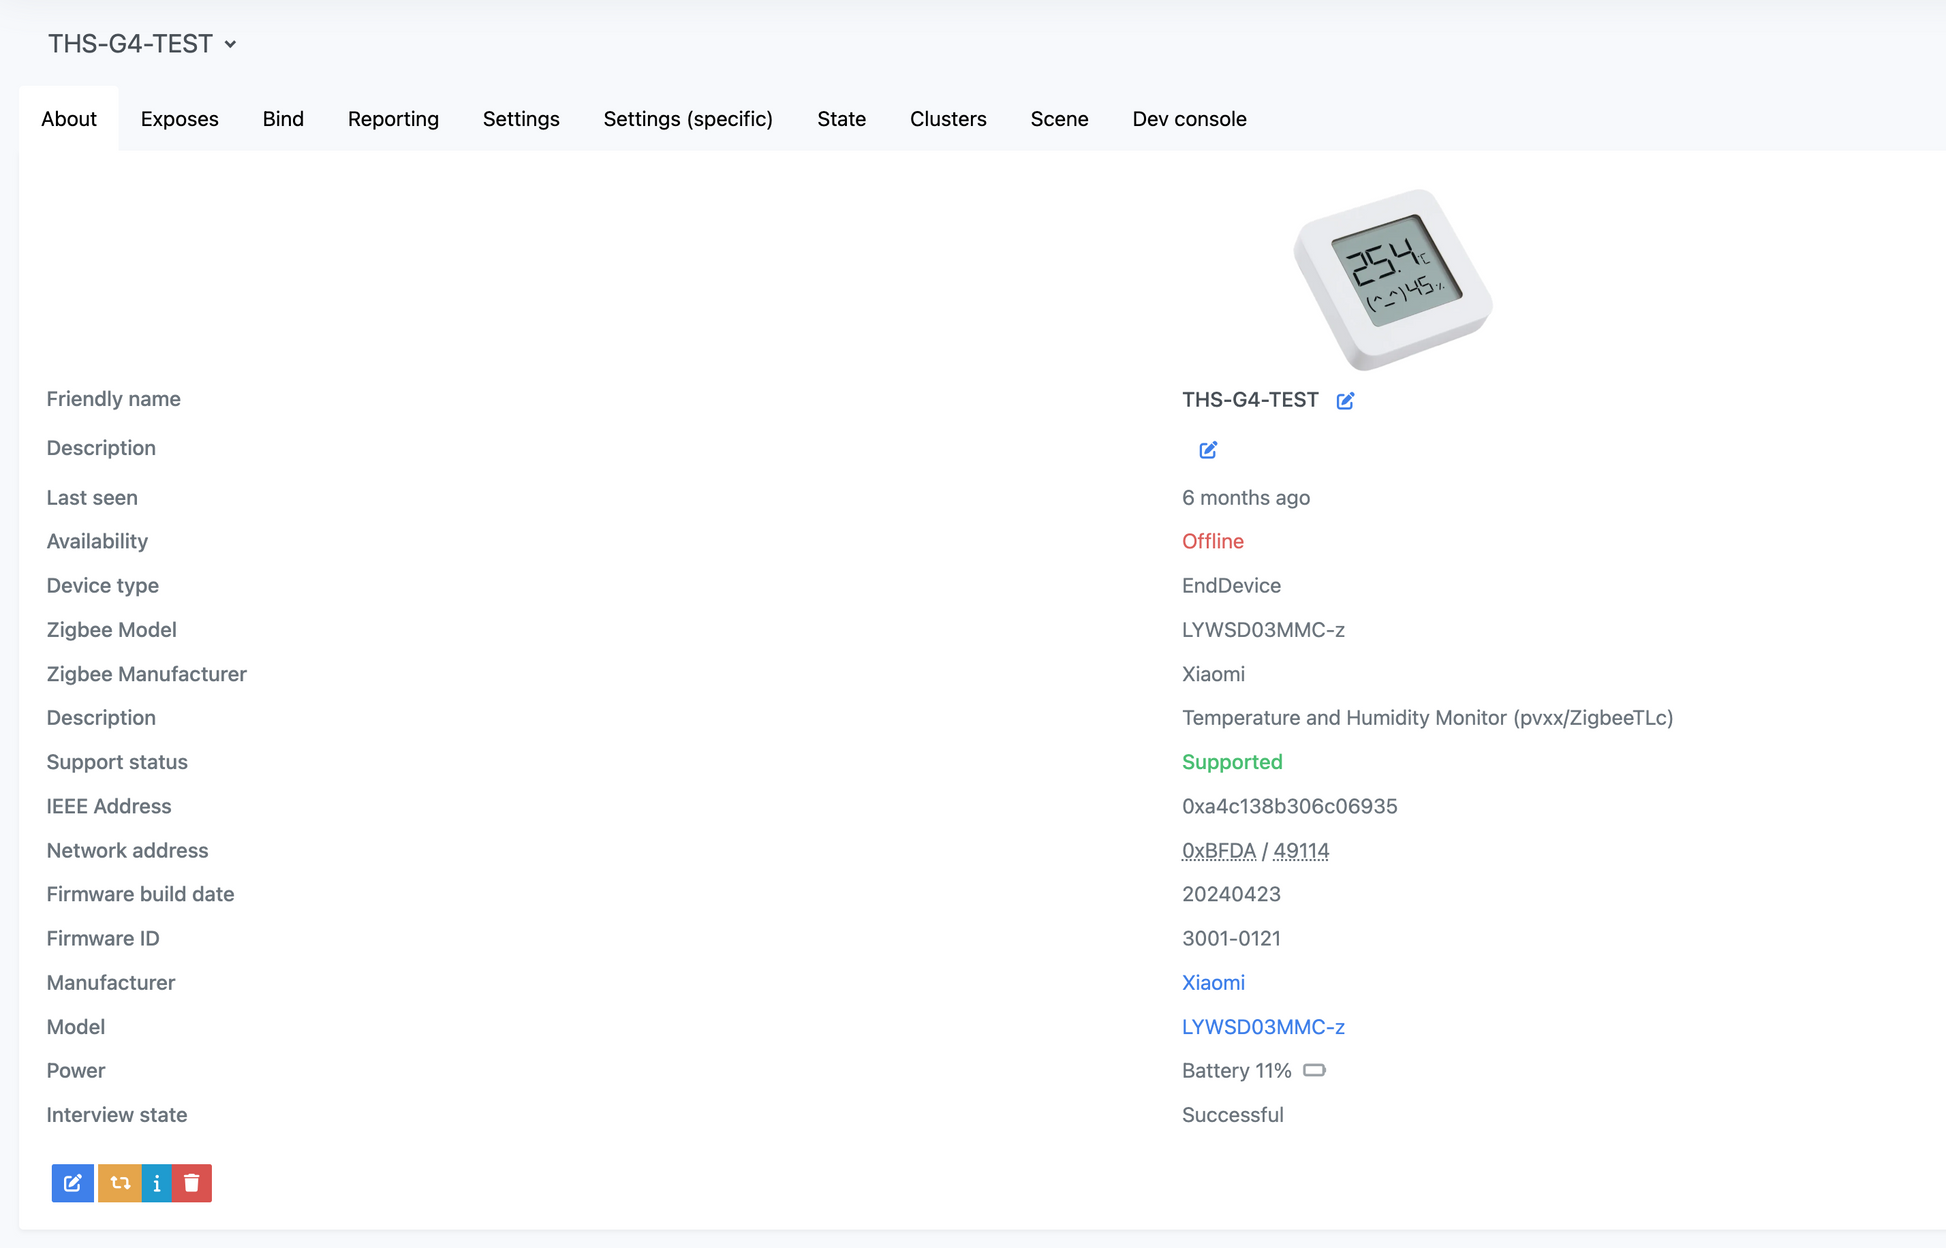
Task: Open the Dev console tab
Action: pos(1189,119)
